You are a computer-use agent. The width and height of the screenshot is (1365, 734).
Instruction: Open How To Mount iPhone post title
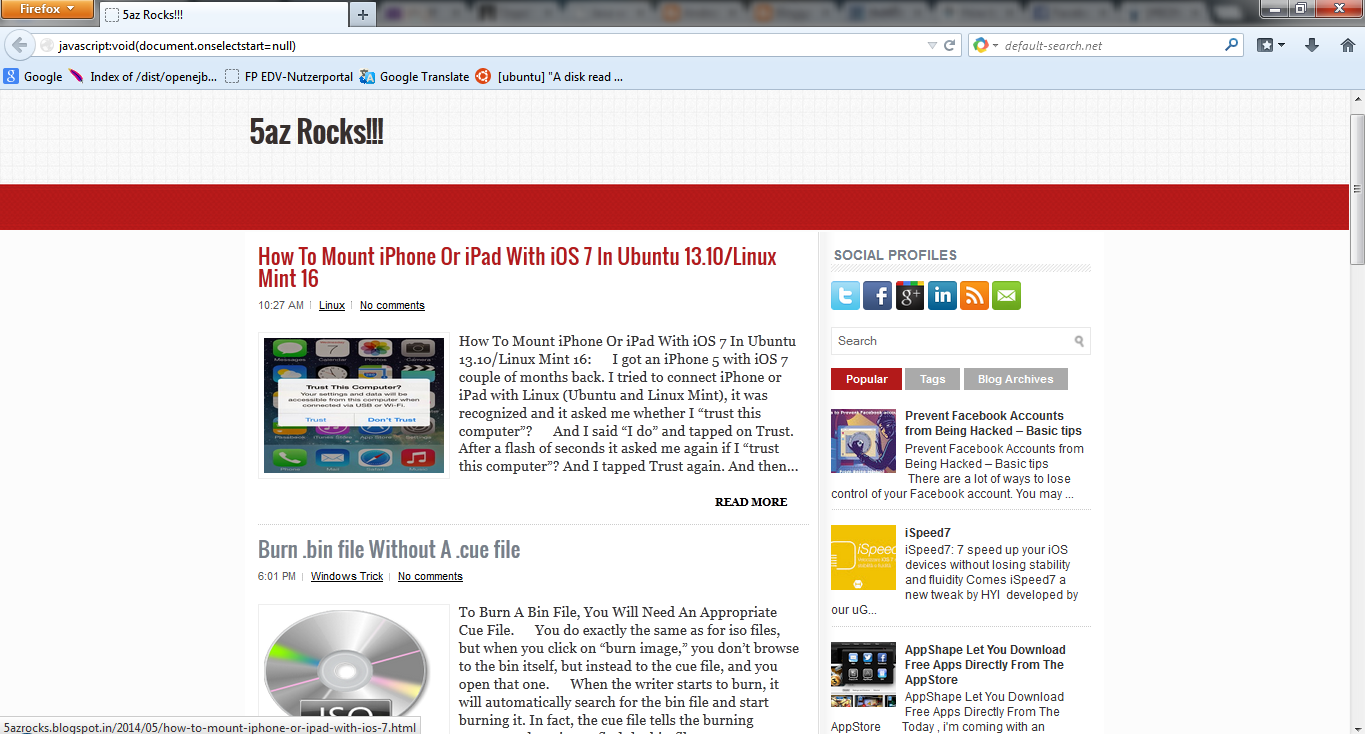pyautogui.click(x=517, y=266)
